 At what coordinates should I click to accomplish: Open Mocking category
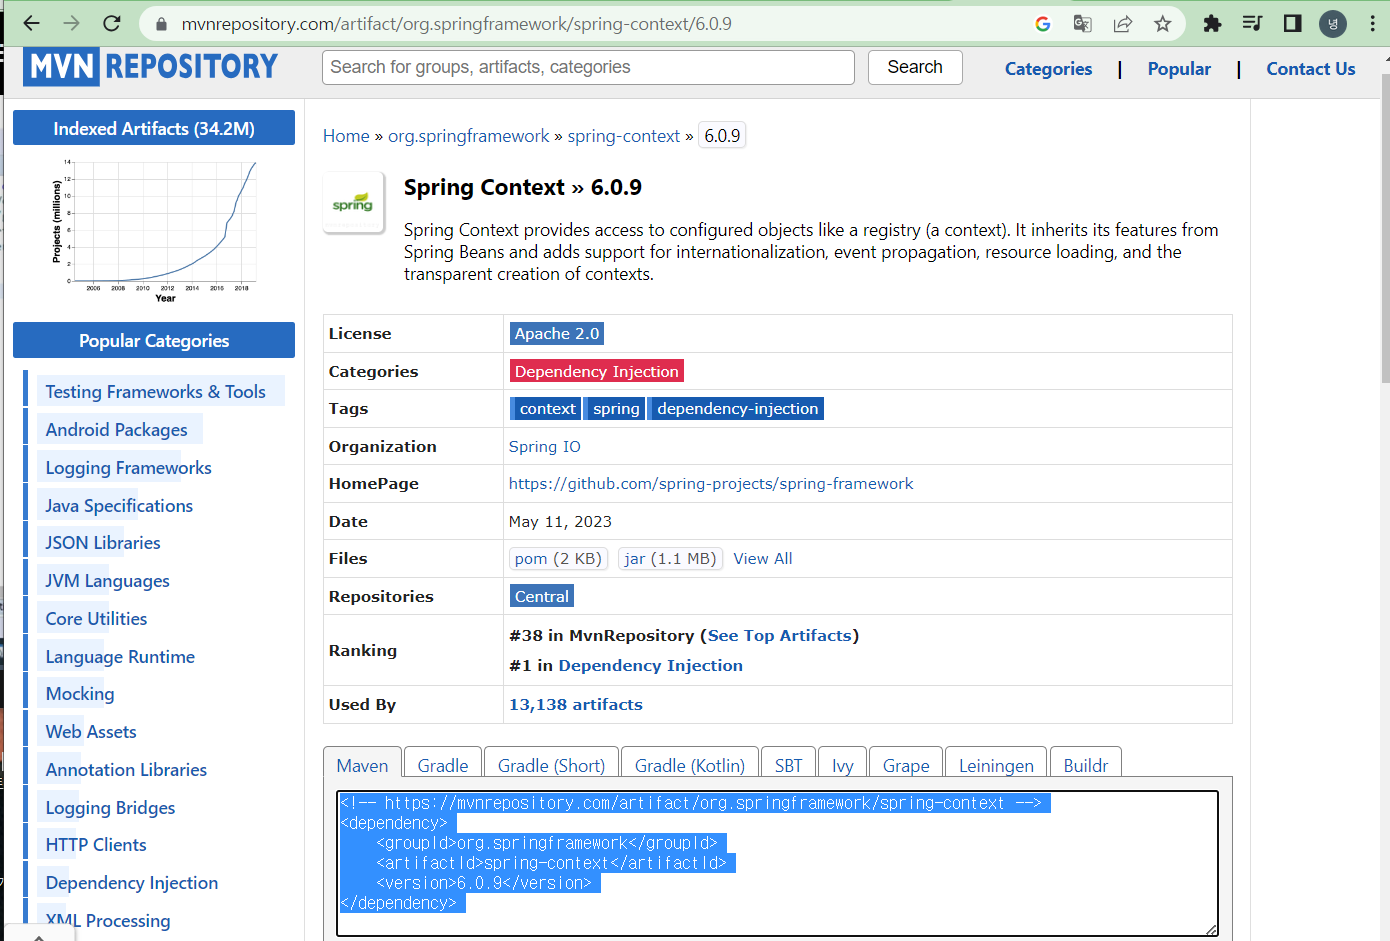pos(80,694)
